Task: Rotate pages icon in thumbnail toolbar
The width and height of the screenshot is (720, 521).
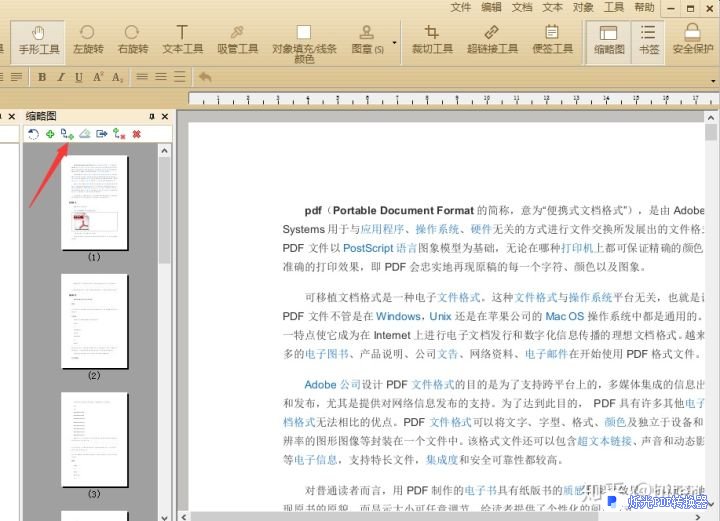Action: click(x=33, y=134)
